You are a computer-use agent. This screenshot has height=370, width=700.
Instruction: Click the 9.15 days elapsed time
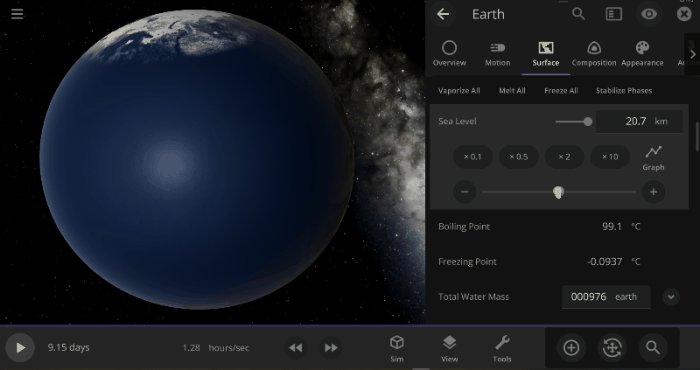(x=69, y=348)
